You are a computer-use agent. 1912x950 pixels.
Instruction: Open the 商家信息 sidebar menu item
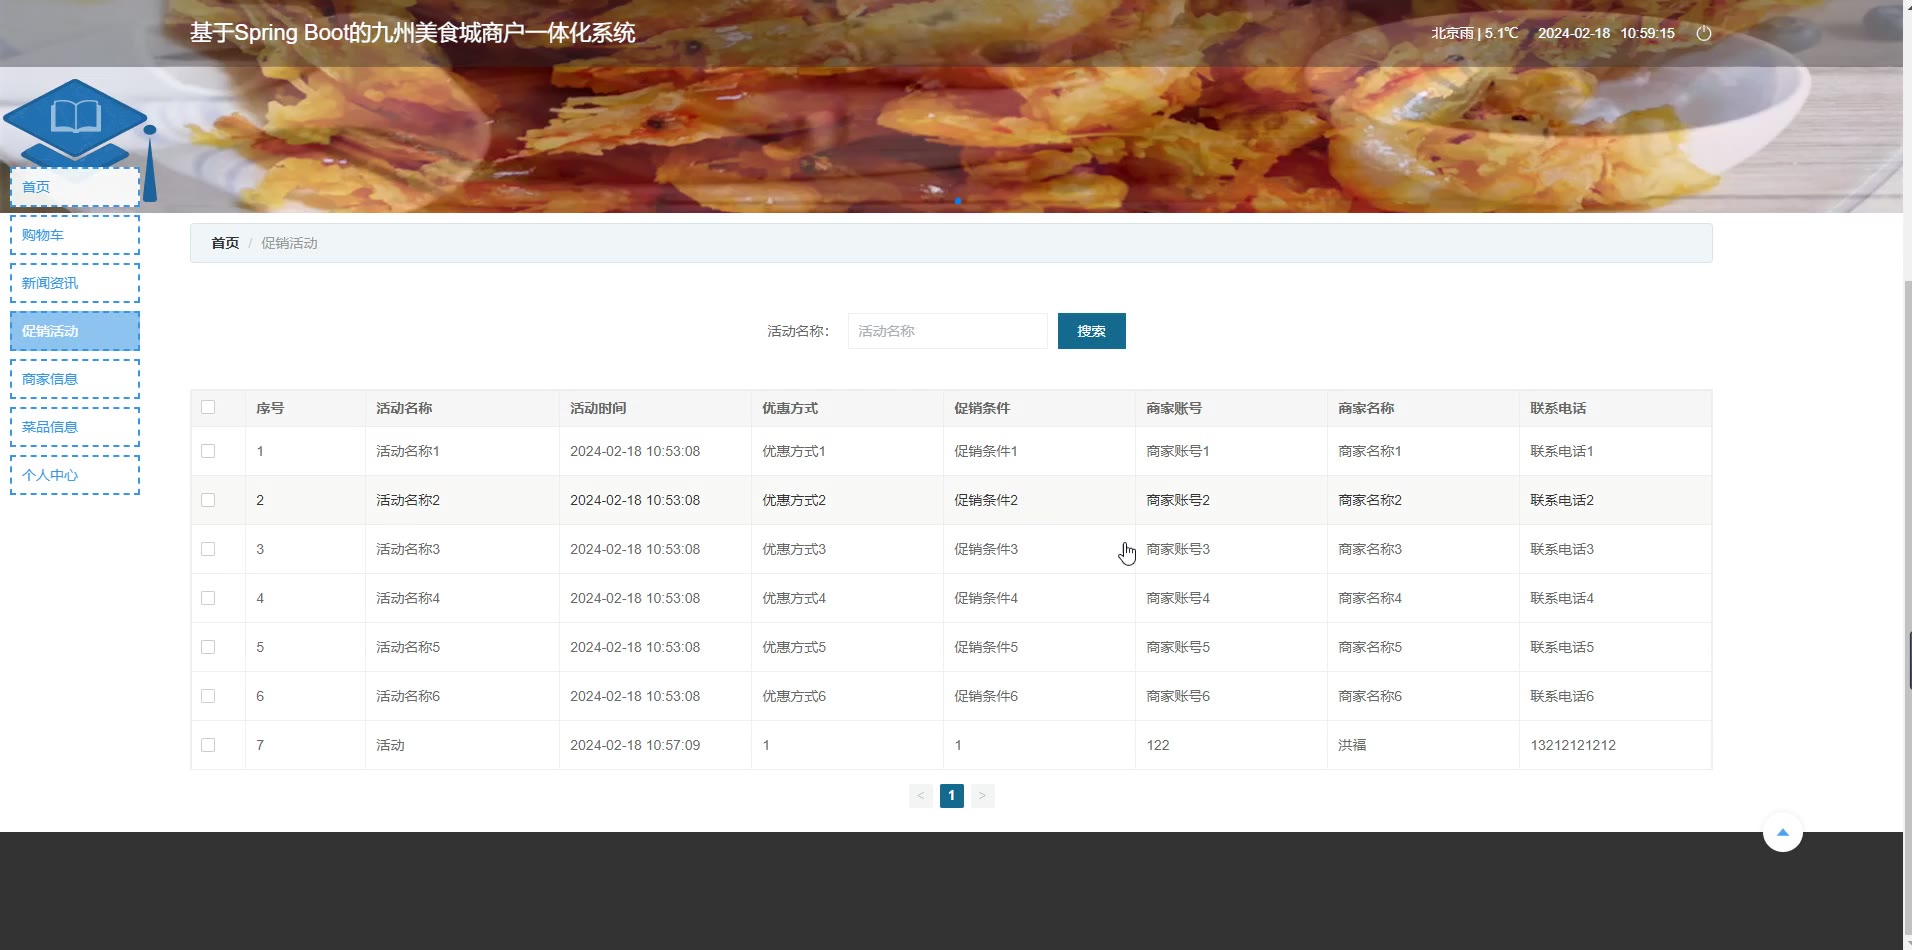click(75, 379)
